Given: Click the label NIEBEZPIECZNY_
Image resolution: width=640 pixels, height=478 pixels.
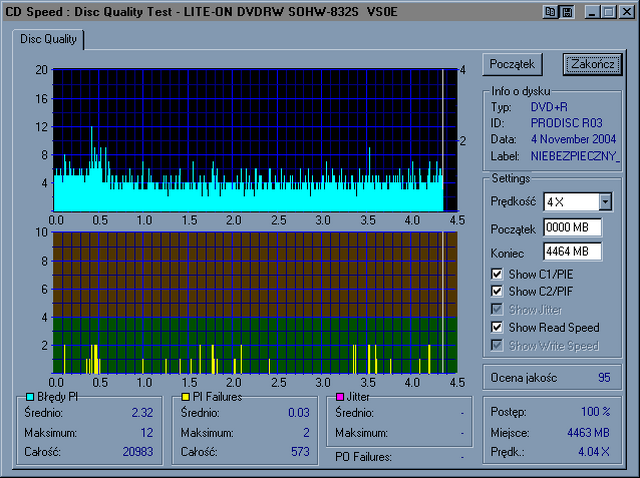Looking at the screenshot, I should click(575, 156).
